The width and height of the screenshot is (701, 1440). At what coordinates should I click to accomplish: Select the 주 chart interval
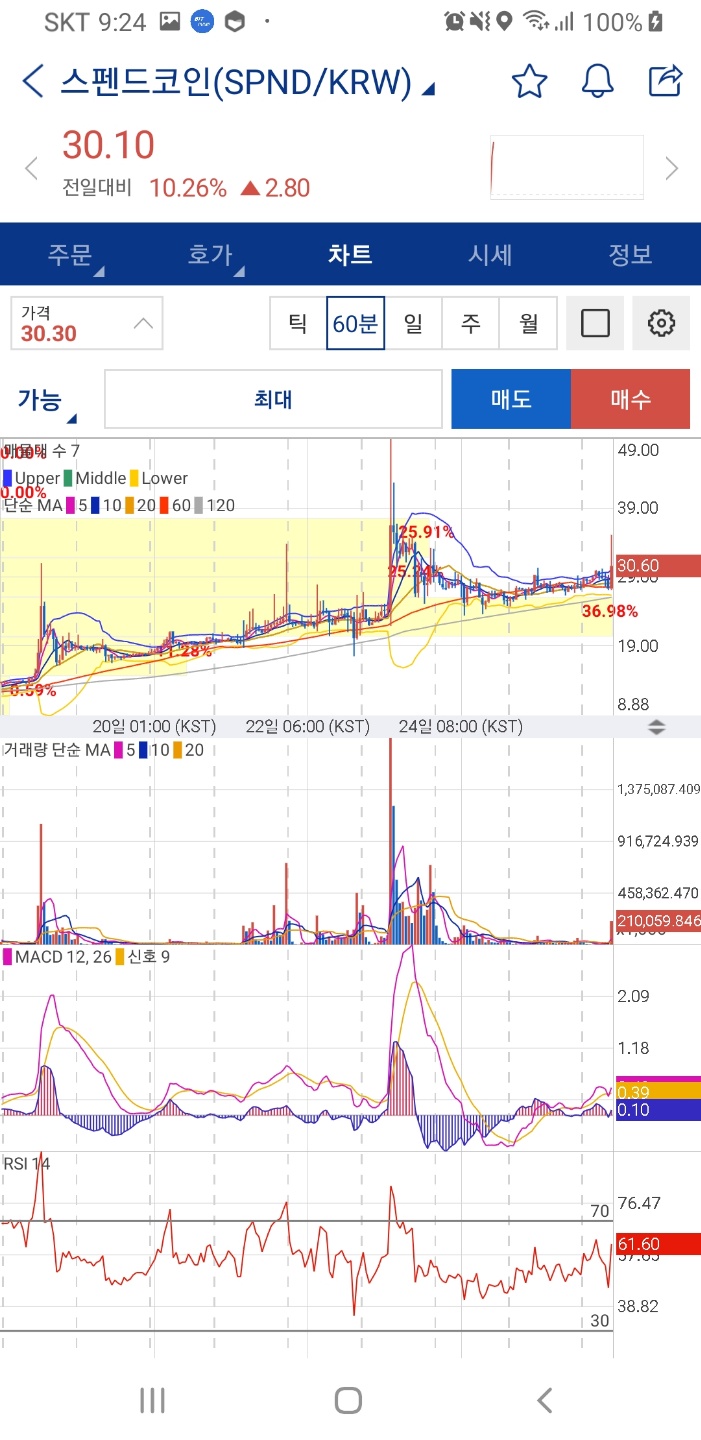[470, 323]
